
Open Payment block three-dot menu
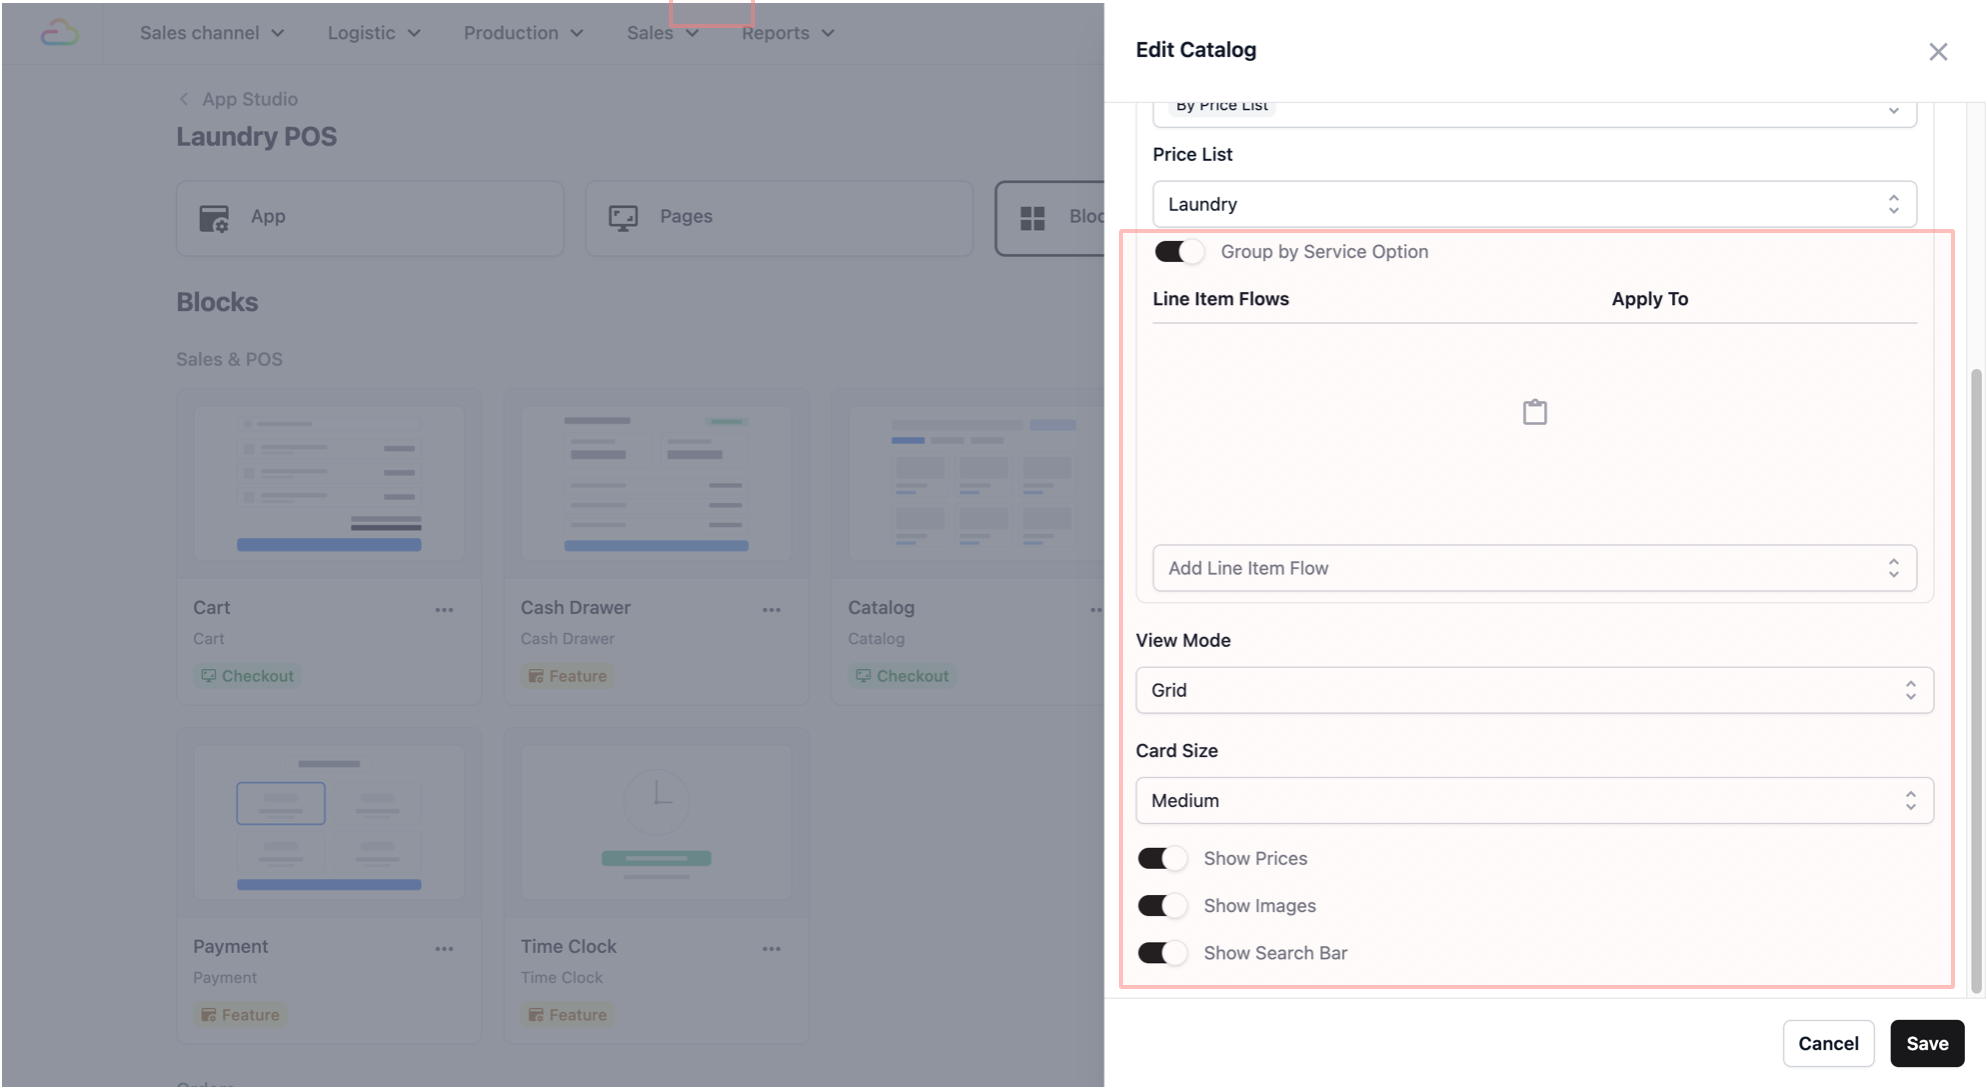click(x=444, y=949)
